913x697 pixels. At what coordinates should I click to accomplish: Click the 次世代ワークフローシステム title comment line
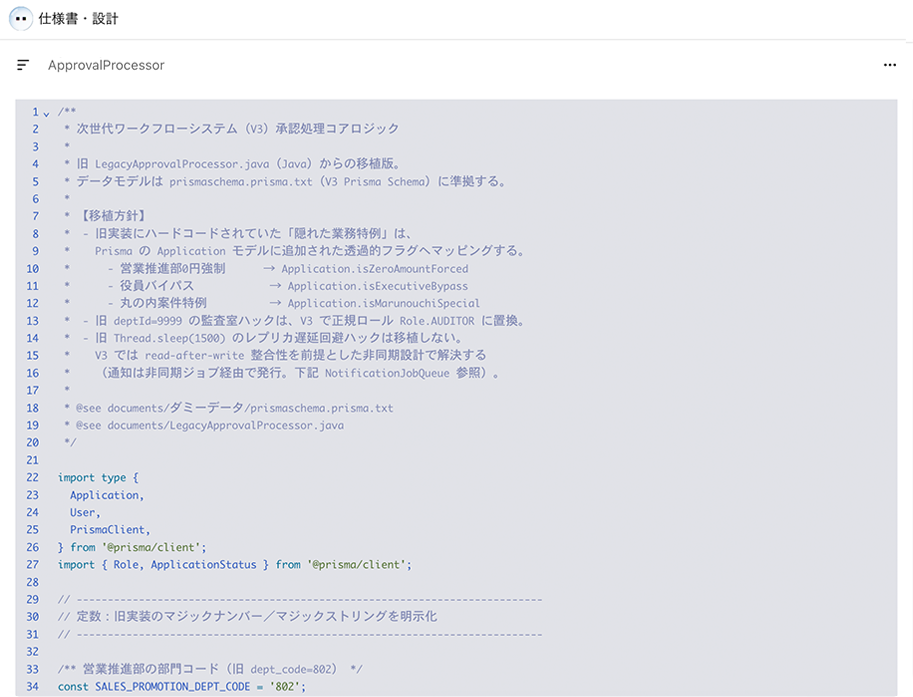pyautogui.click(x=232, y=129)
